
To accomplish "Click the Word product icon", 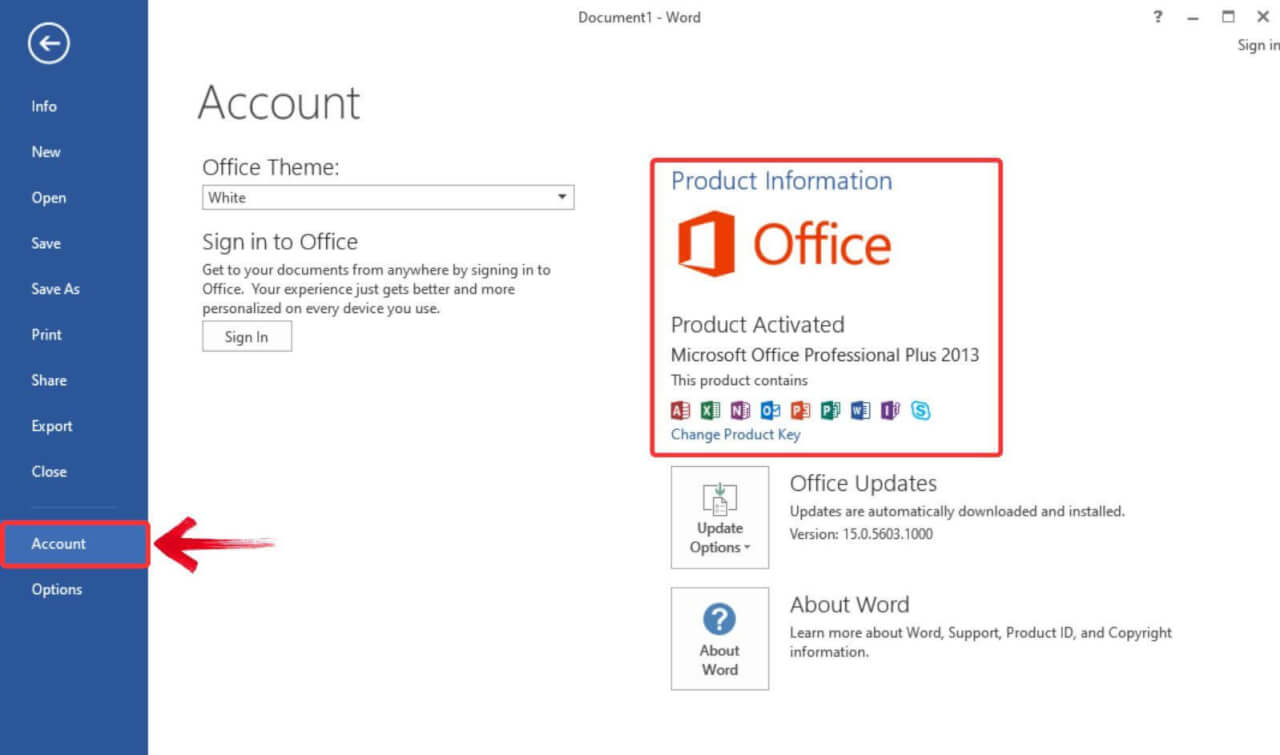I will (x=860, y=410).
